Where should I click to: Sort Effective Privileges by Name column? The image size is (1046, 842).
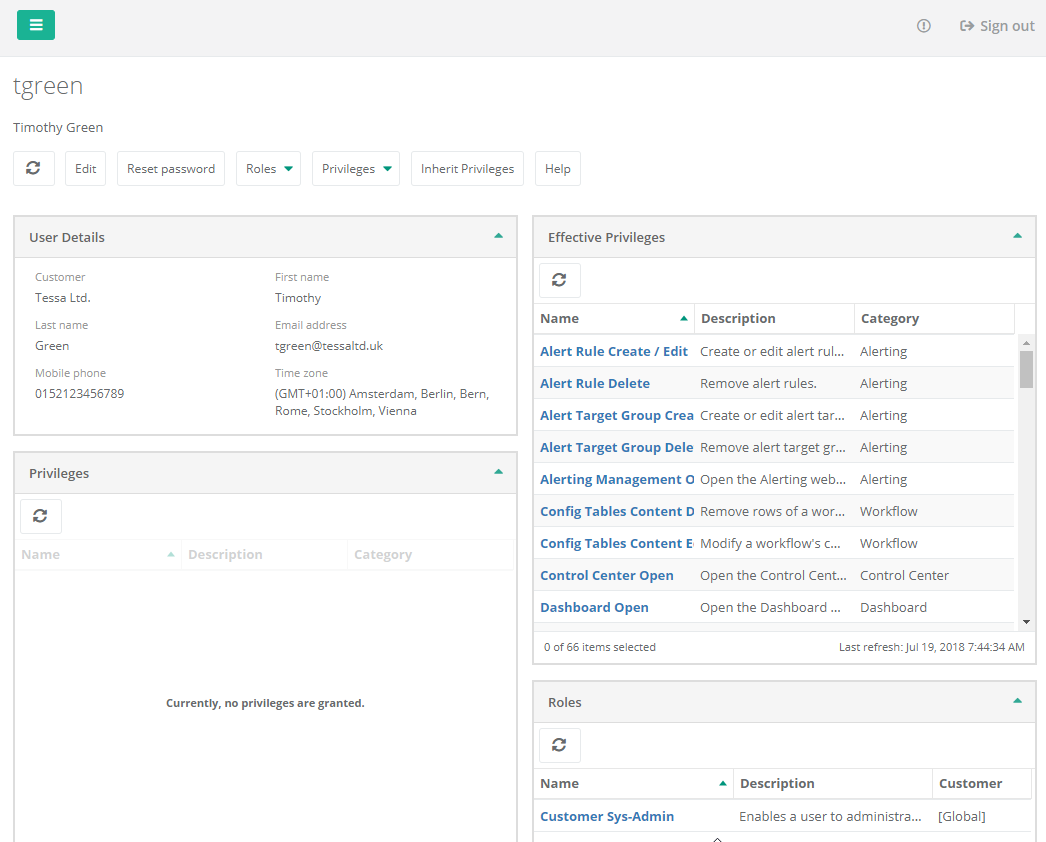coord(614,318)
